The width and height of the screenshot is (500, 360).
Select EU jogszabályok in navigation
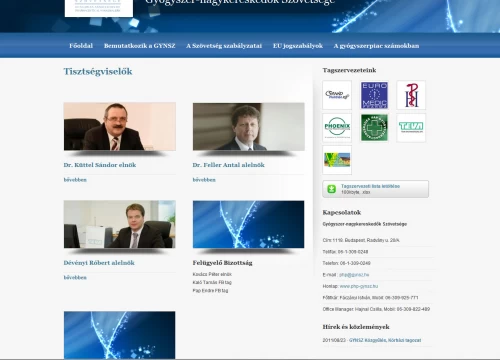(298, 46)
